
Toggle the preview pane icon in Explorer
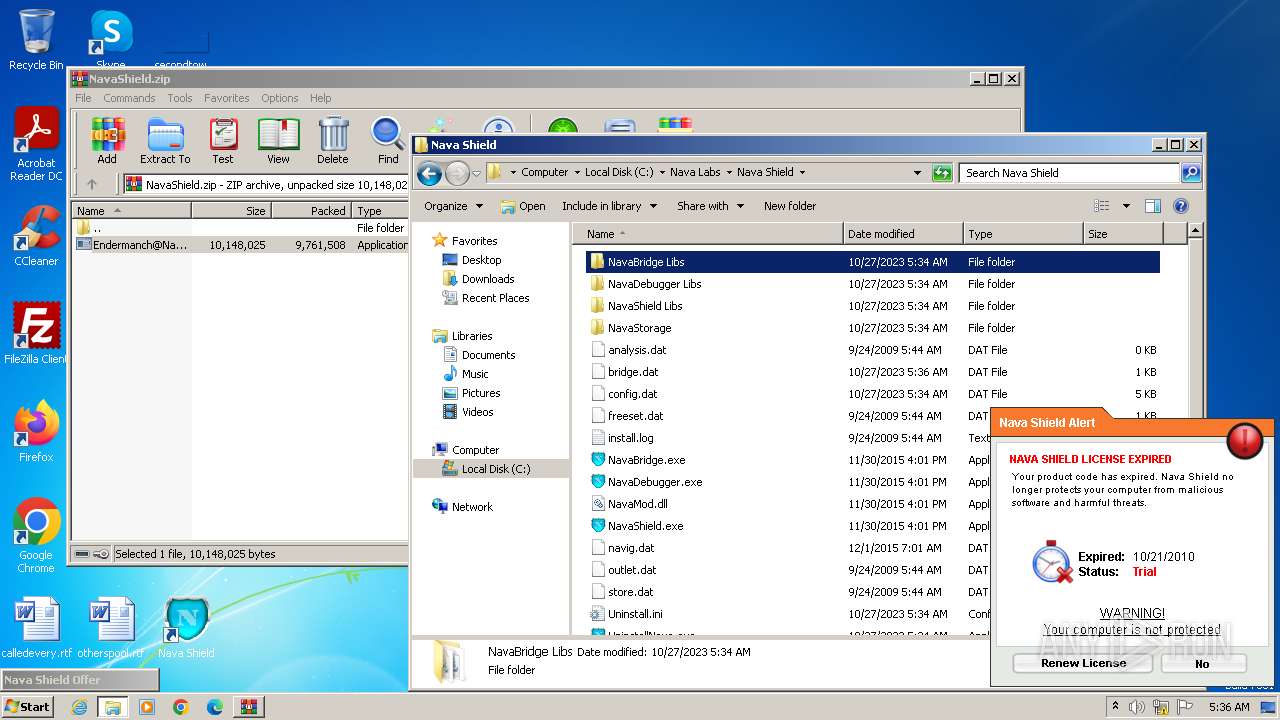pos(1153,206)
